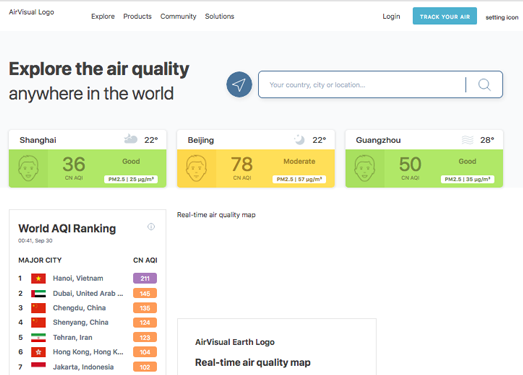Screen dimensions: 523x375
Task: Click the Hong Kong flag icon
Action: coord(38,352)
